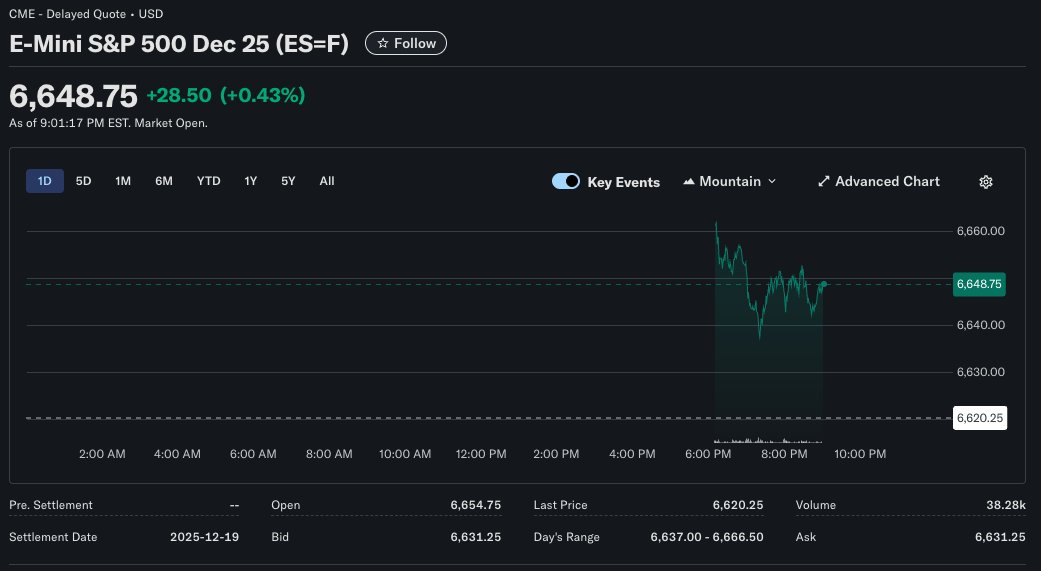
Task: Click the +28.50 price change figure
Action: click(x=179, y=96)
